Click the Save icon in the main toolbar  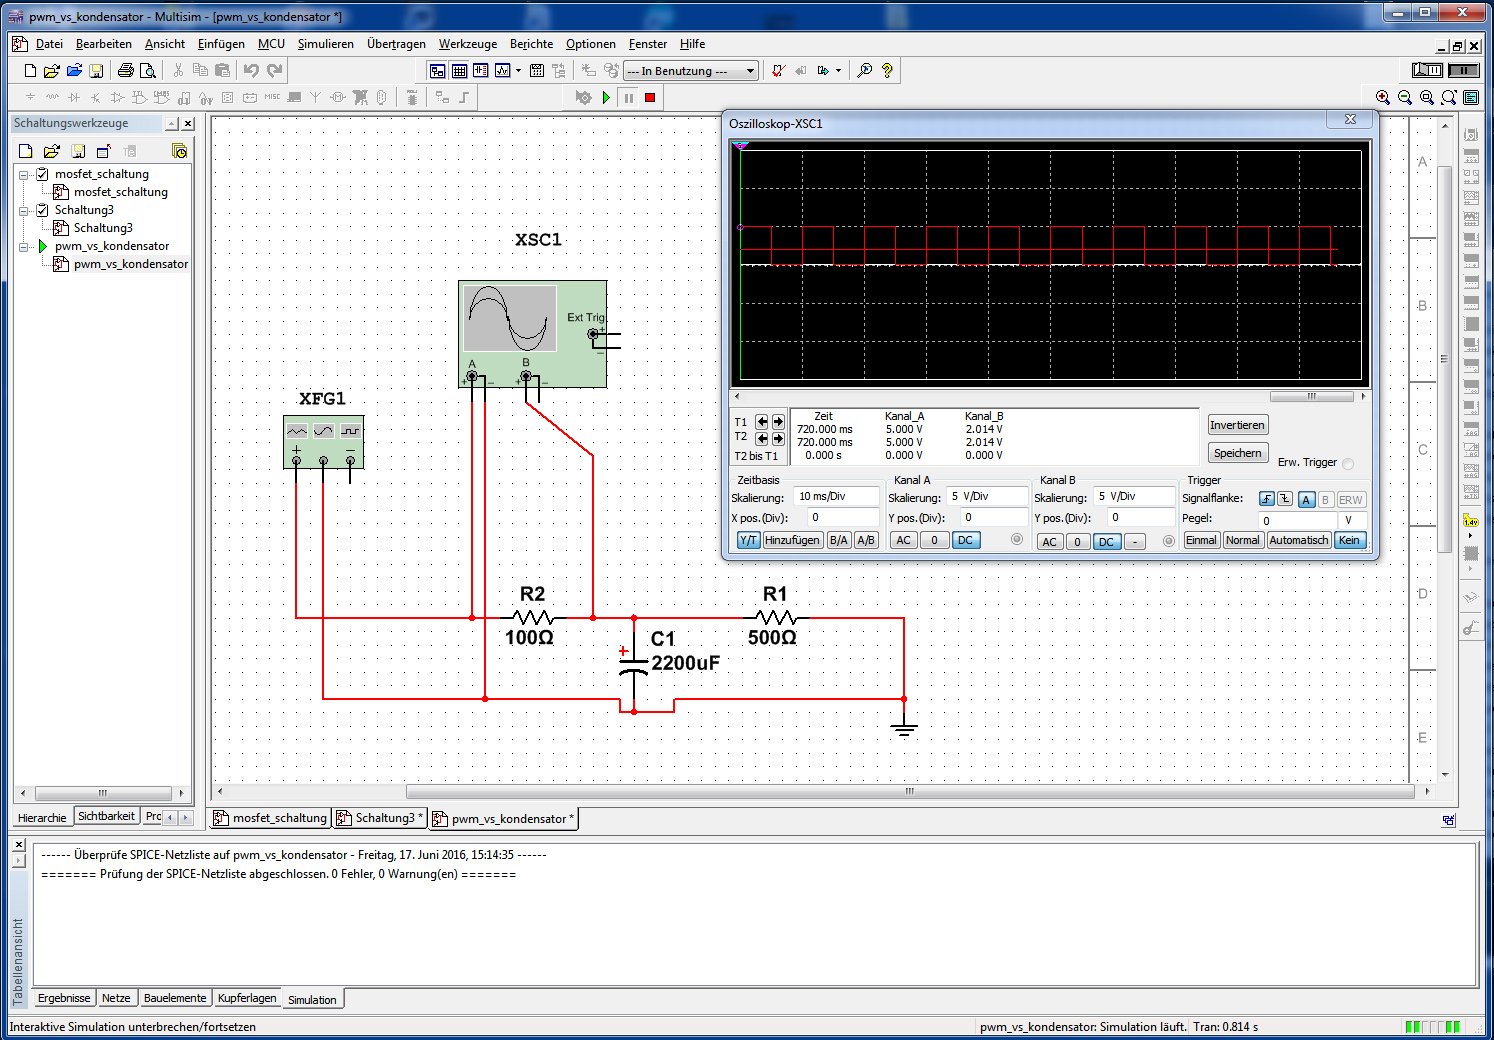tap(96, 70)
